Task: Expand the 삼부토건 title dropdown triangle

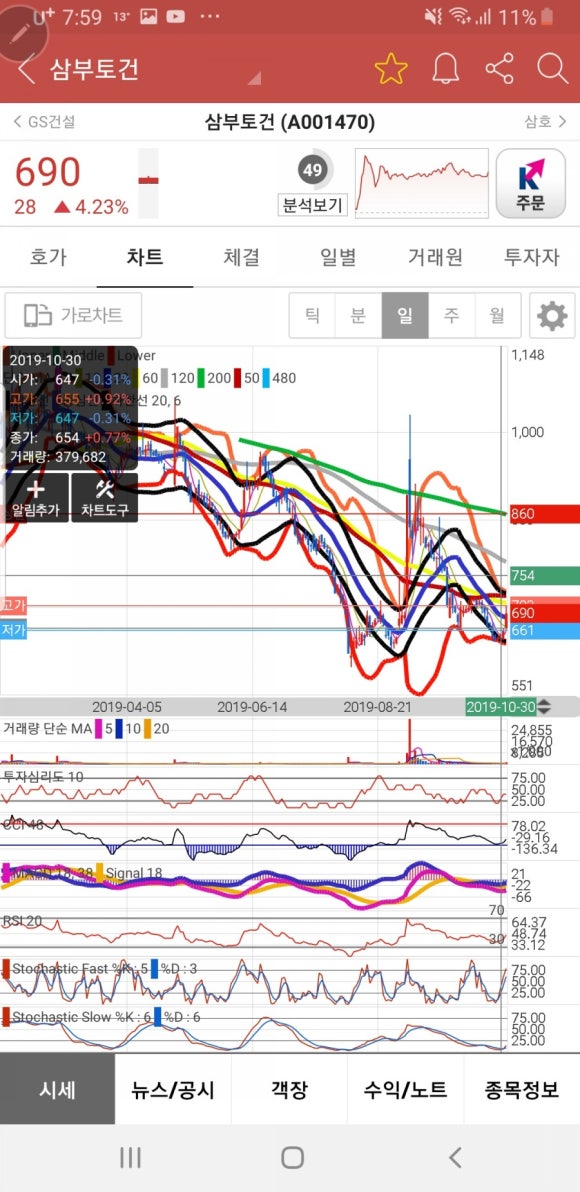Action: pos(255,77)
